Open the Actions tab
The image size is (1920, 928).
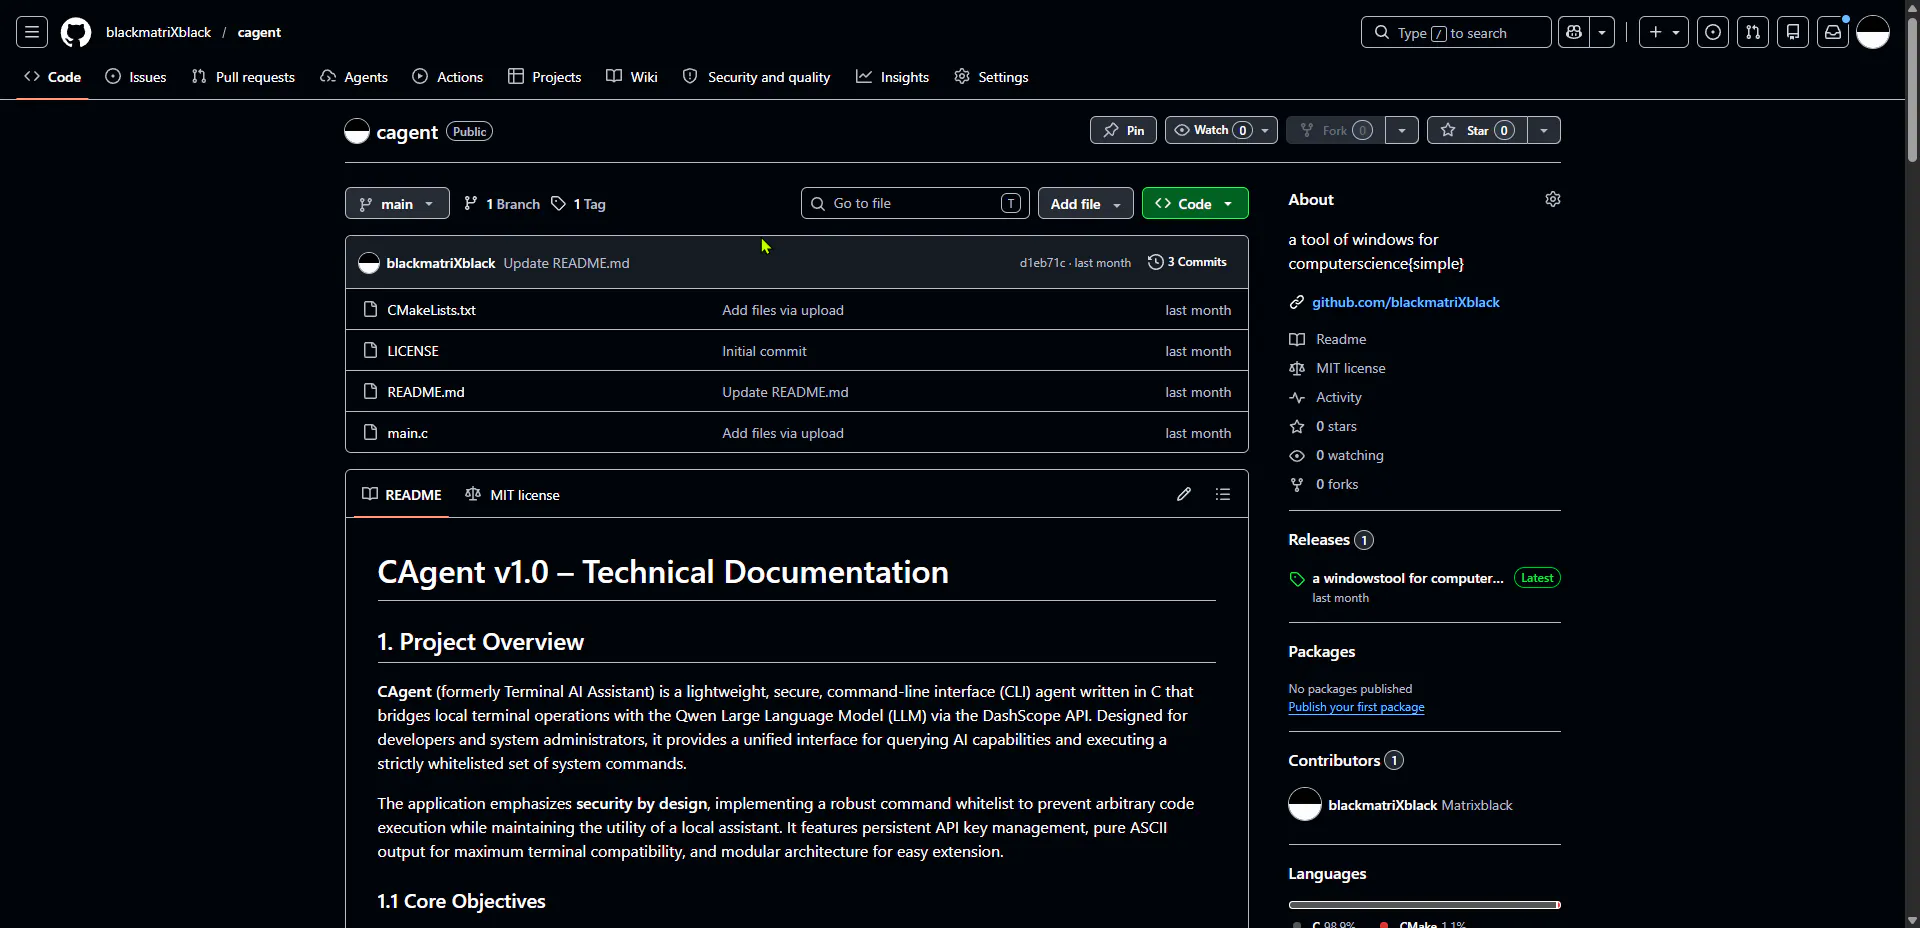pyautogui.click(x=448, y=77)
